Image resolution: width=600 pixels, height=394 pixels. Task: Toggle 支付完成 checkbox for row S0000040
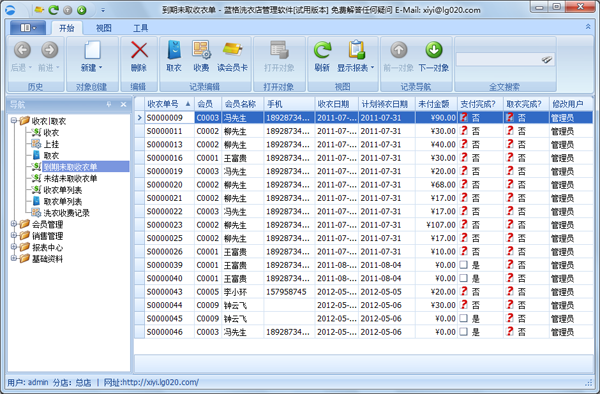click(464, 278)
